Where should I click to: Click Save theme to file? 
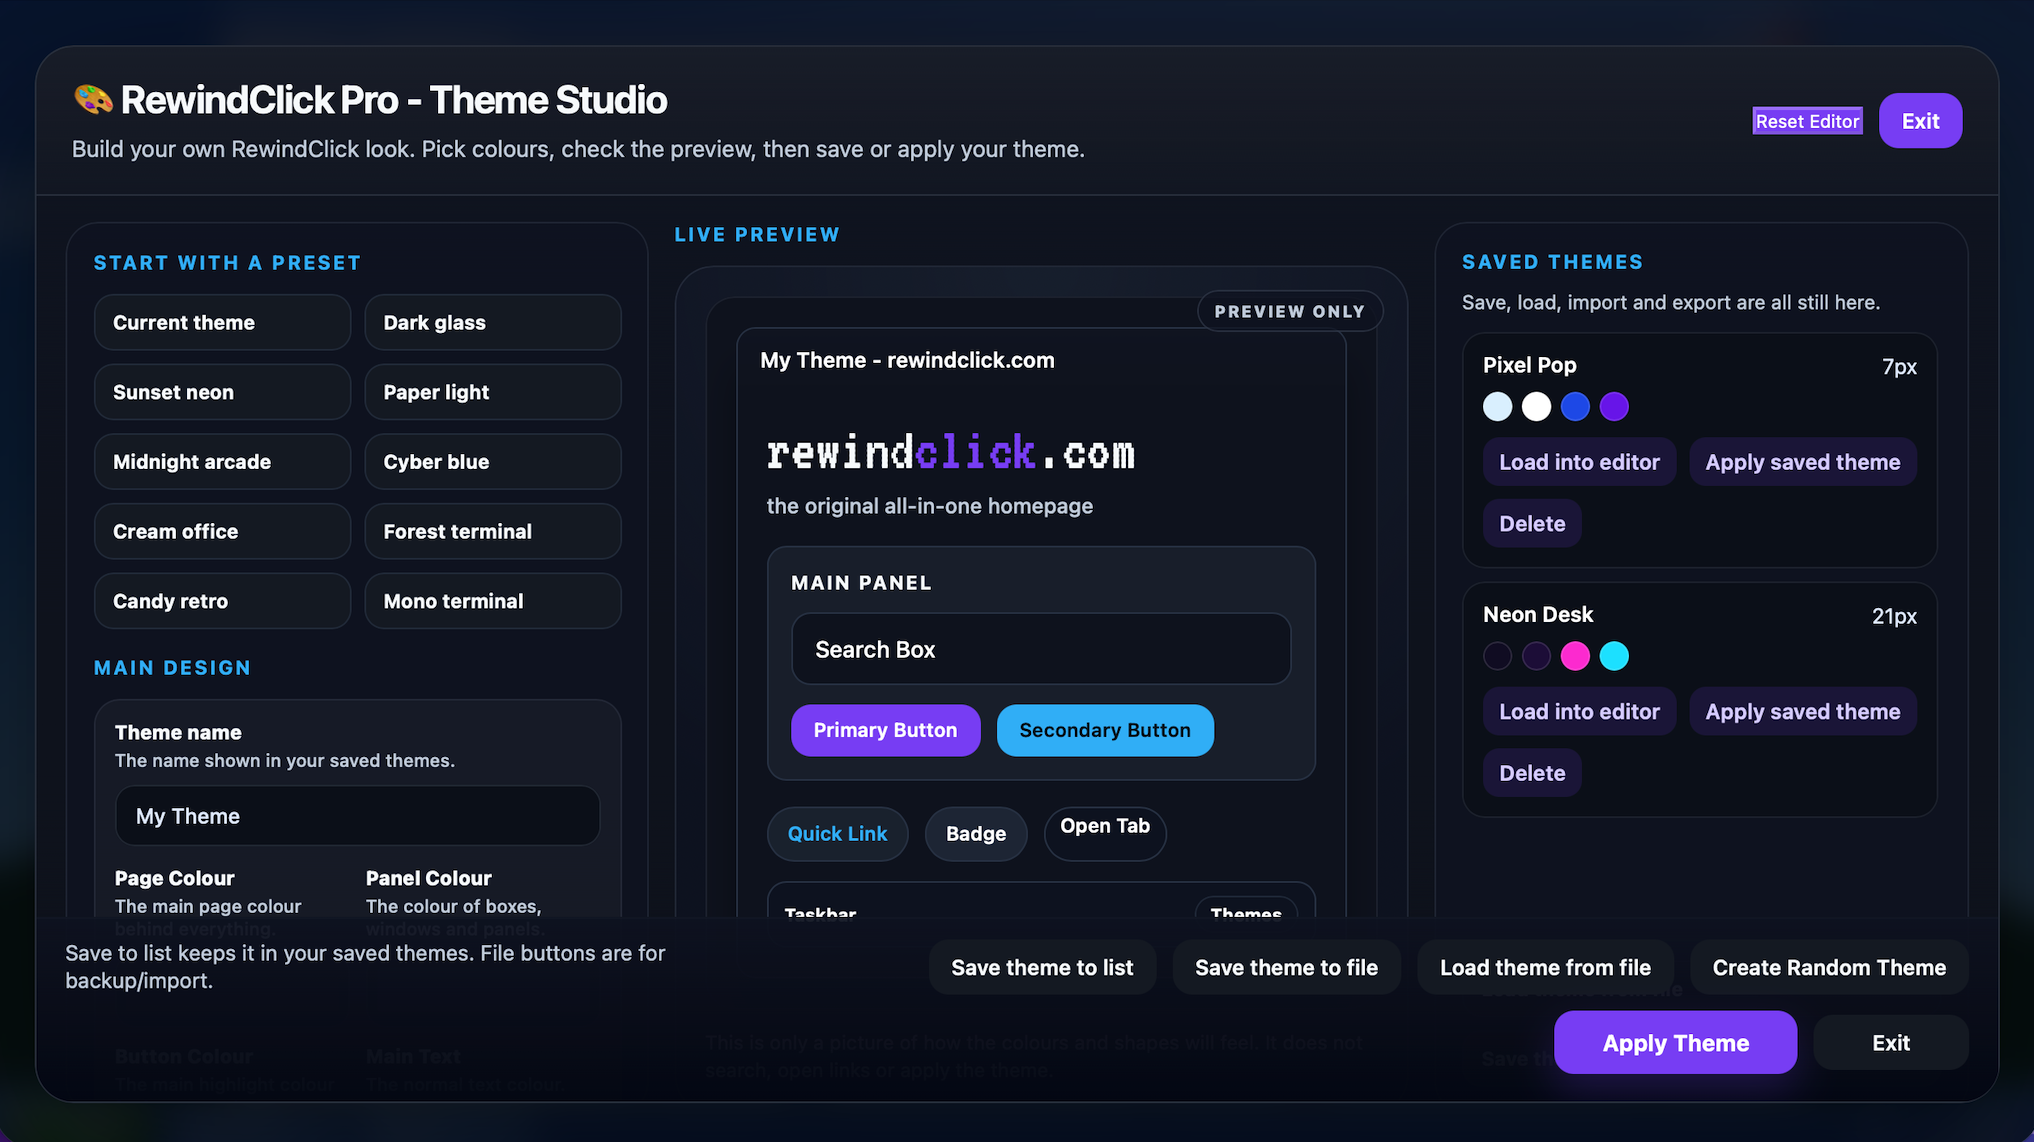pos(1286,967)
